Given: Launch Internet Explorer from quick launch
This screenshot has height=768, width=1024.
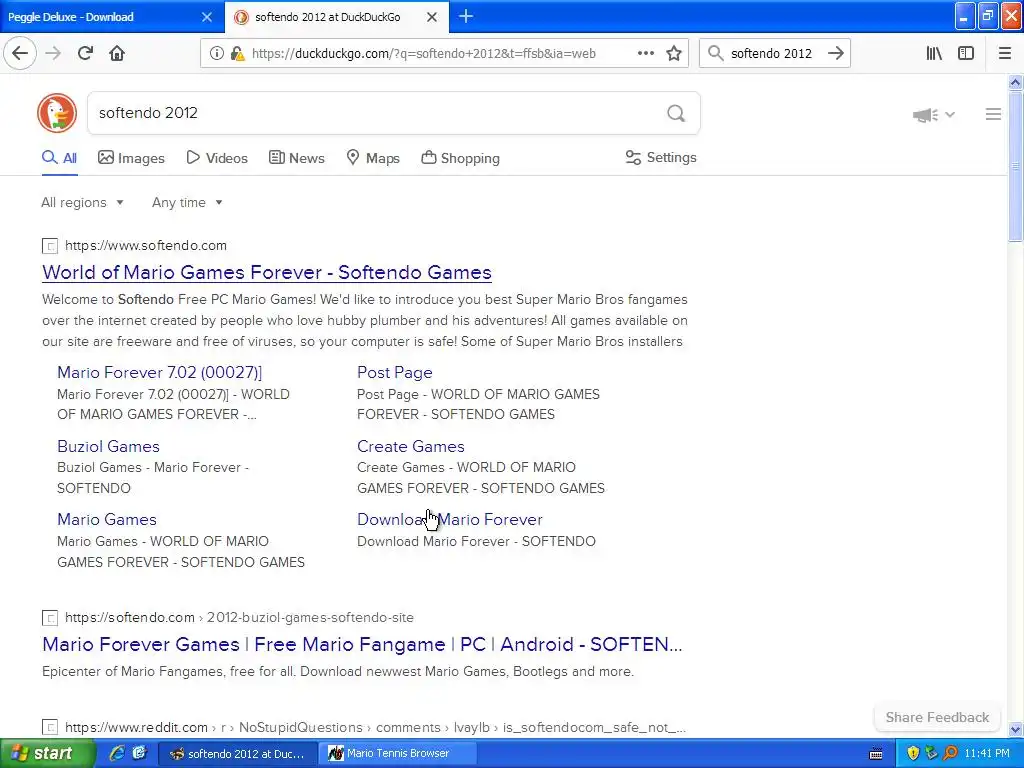Looking at the screenshot, I should 116,753.
